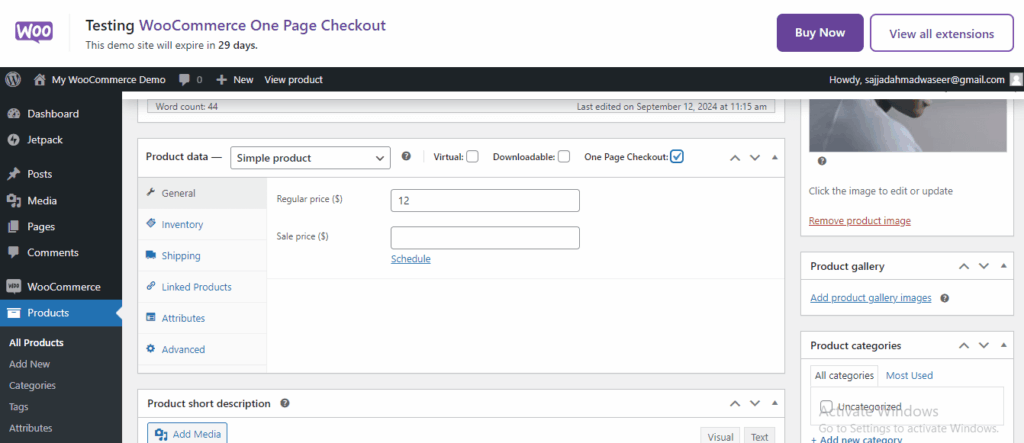This screenshot has height=443, width=1024.
Task: Open Add New under Products menu
Action: 30,364
